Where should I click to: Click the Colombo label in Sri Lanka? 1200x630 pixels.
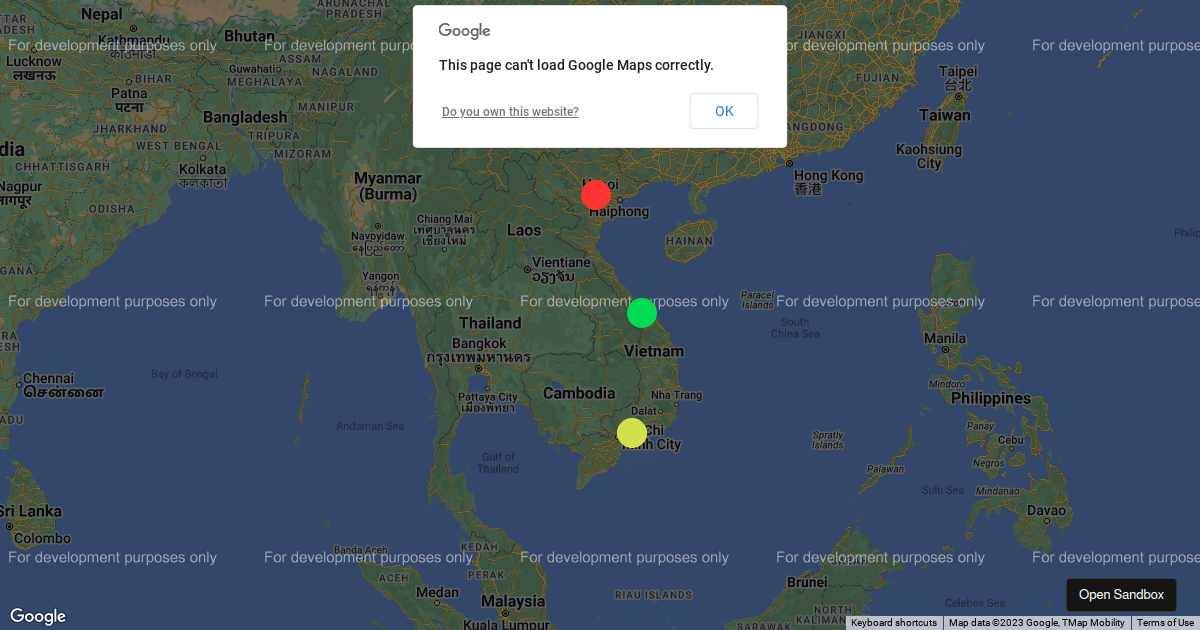[x=43, y=537]
